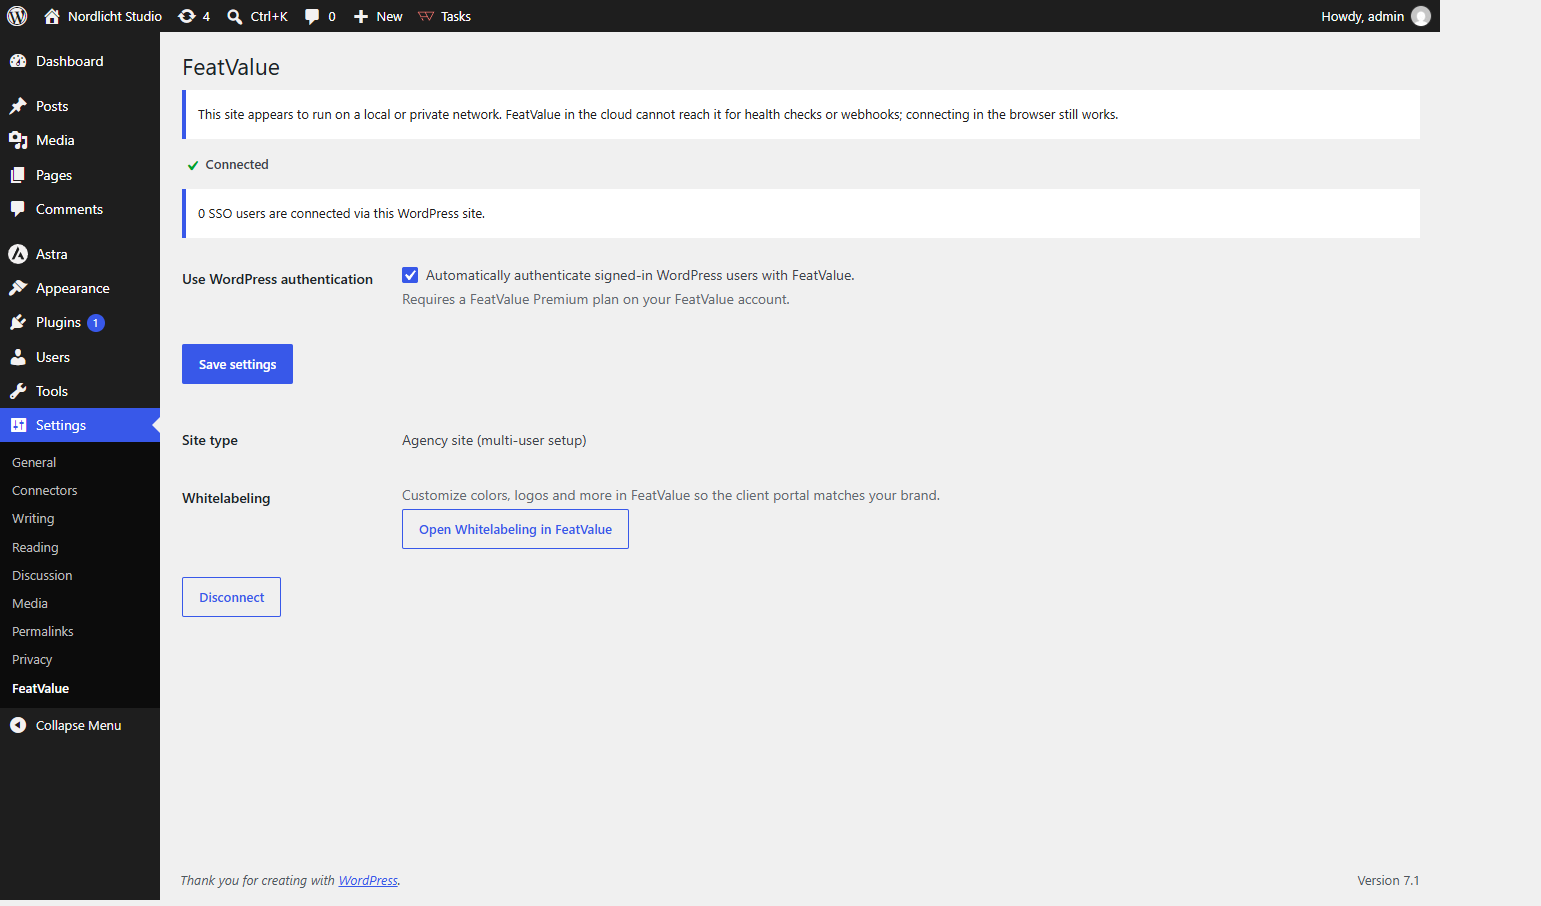Click the Collapse Menu arrow icon
This screenshot has height=906, width=1541.
(18, 725)
